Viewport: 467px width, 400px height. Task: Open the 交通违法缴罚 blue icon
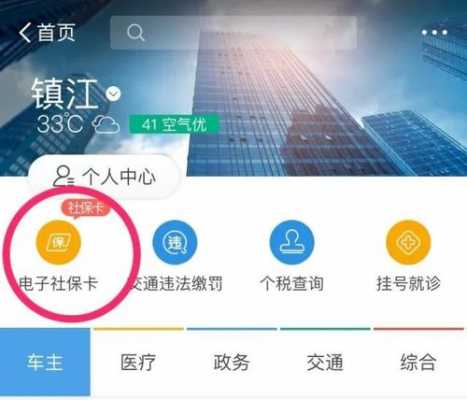175,242
